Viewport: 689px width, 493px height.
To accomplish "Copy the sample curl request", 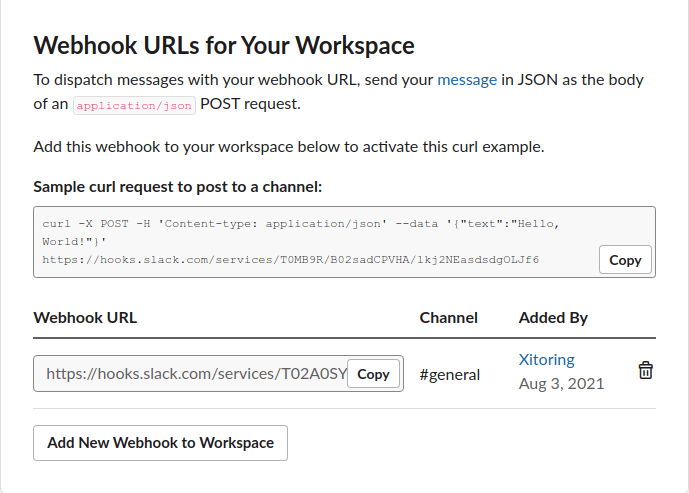I will tap(625, 260).
